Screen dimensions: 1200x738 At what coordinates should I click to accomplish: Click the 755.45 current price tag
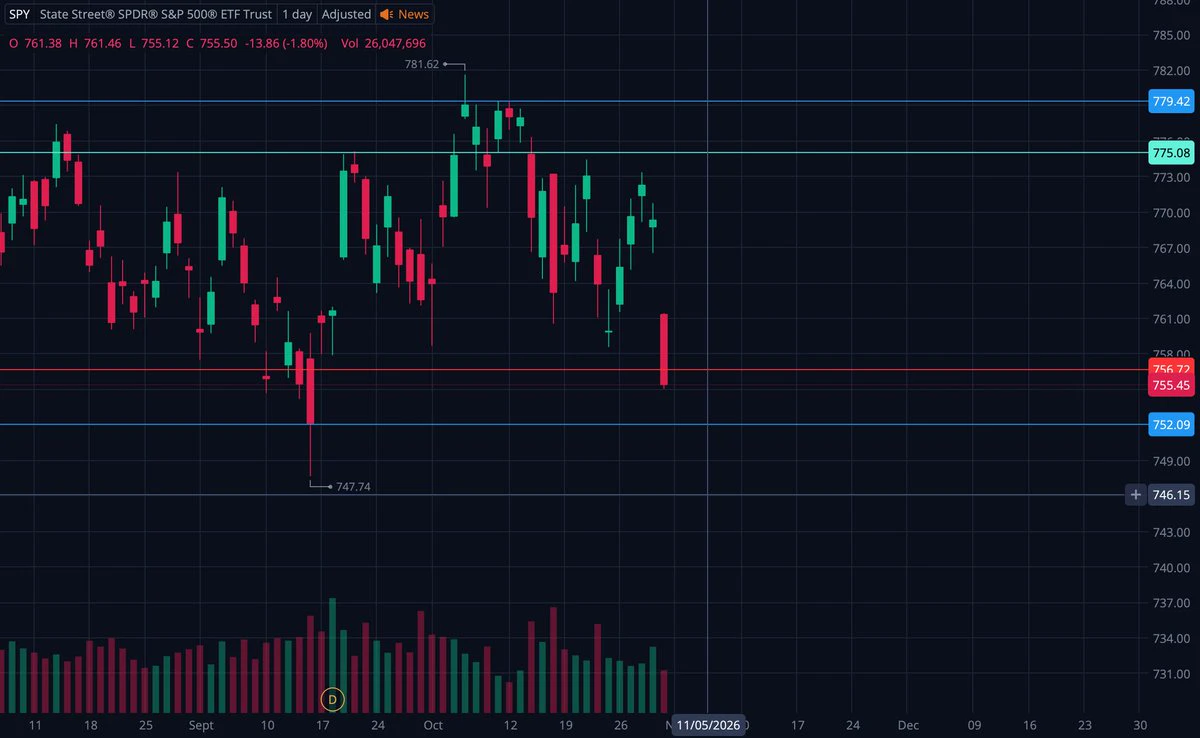coord(1171,385)
